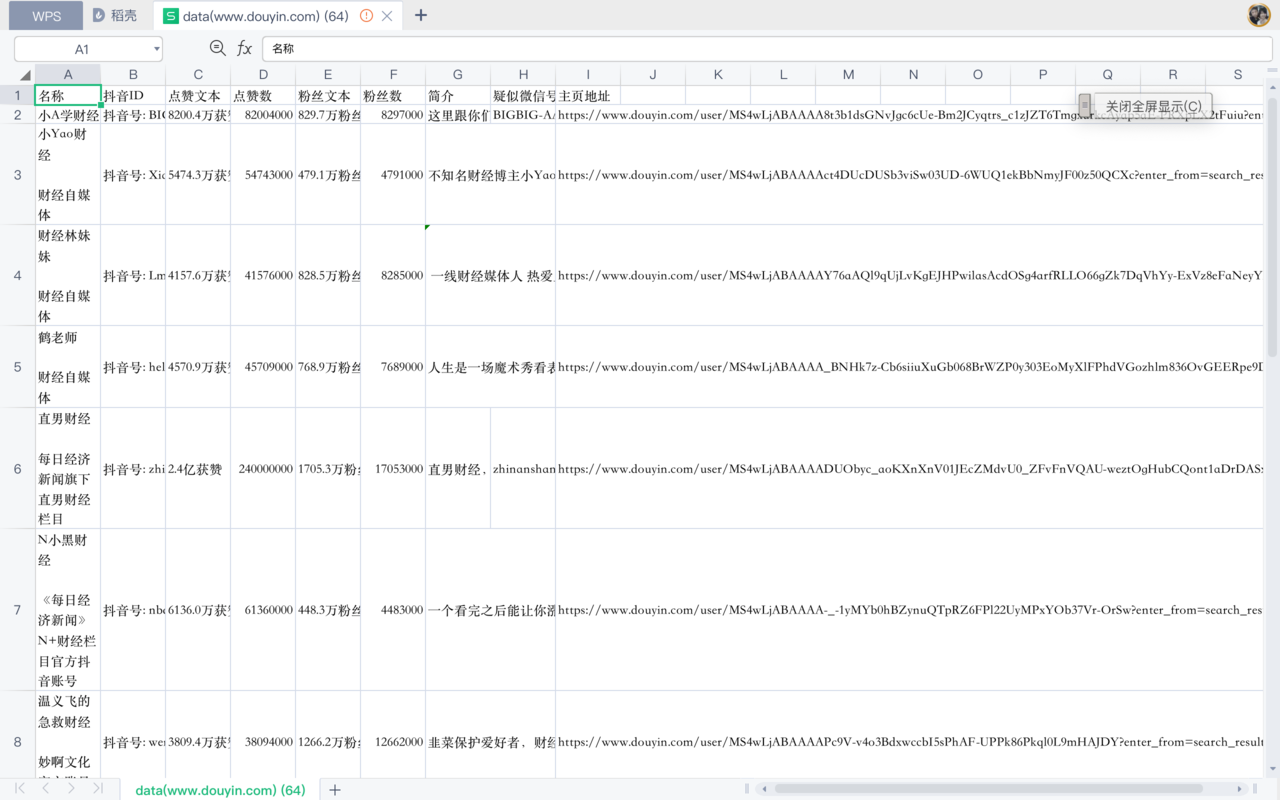Viewport: 1280px width, 800px height.
Task: Click header cell 简介
Action: 458,96
